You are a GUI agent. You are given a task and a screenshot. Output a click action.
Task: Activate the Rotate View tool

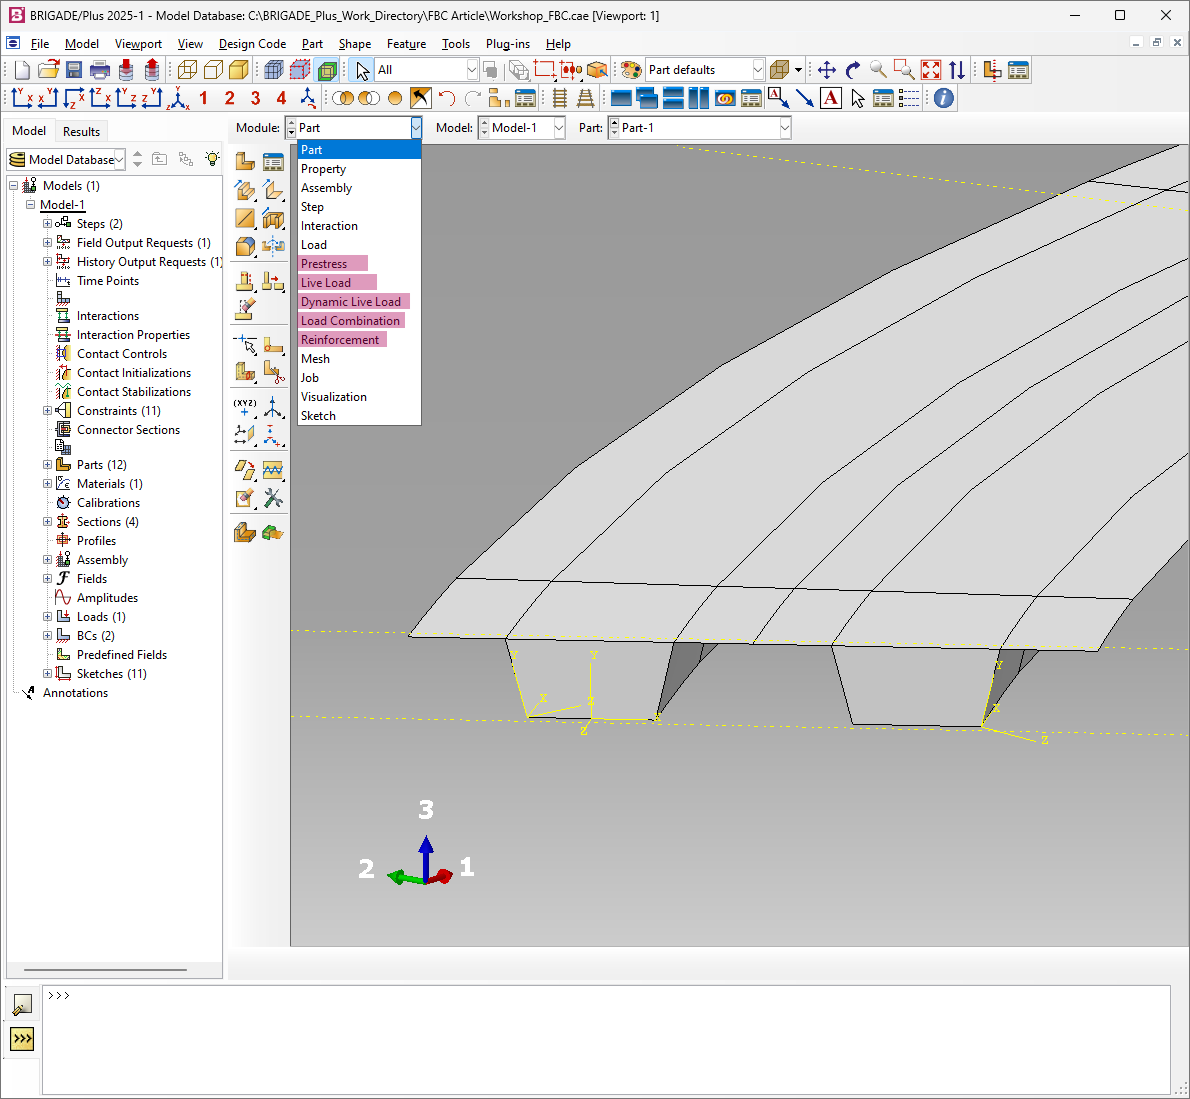pyautogui.click(x=853, y=69)
